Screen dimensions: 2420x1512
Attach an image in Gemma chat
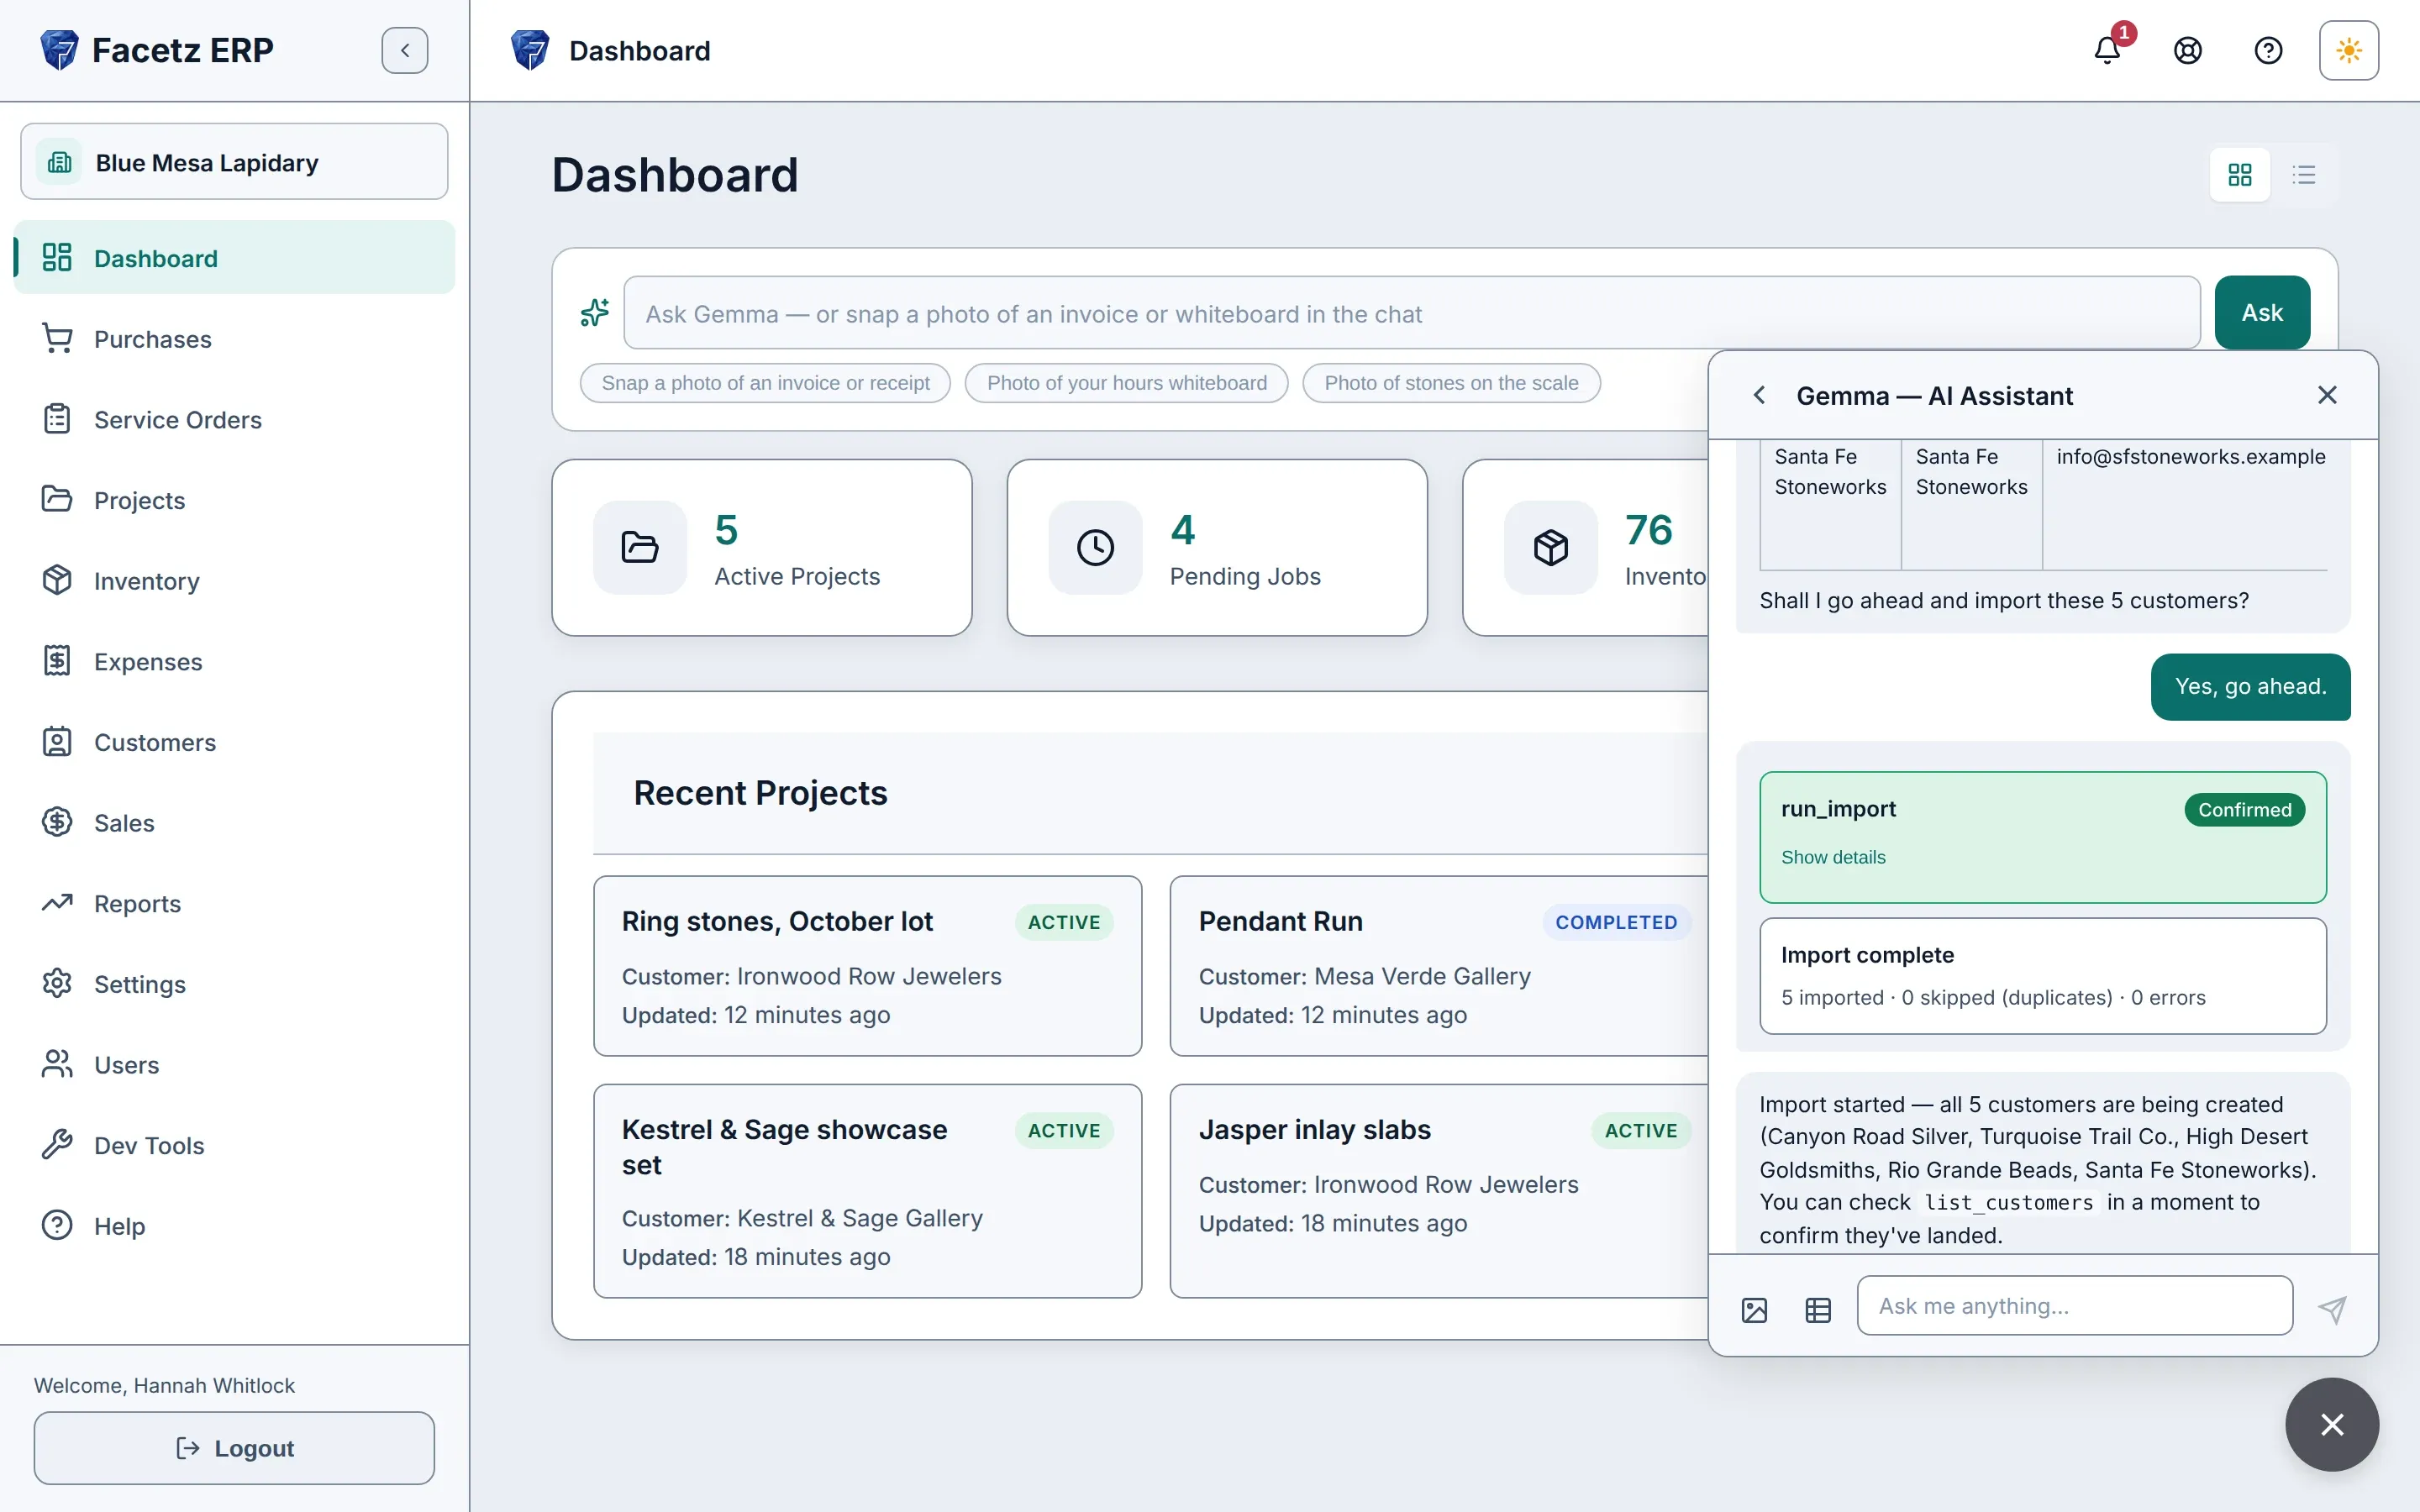(x=1754, y=1310)
